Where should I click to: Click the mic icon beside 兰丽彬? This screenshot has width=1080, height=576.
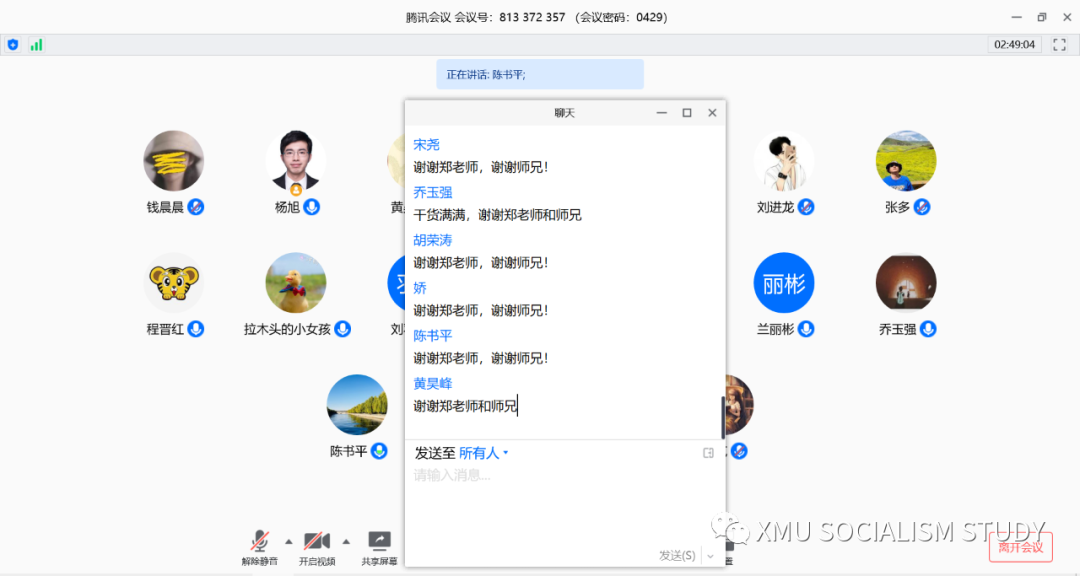click(806, 329)
